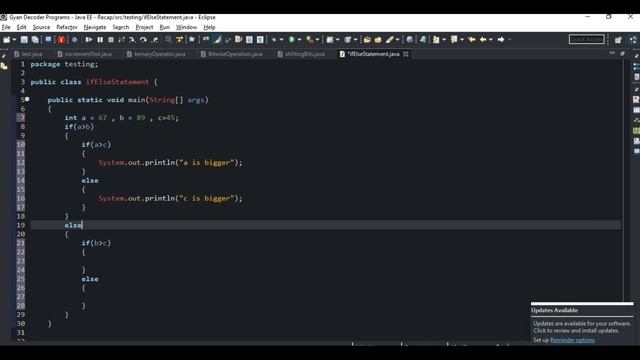Screen dimensions: 640x360
Task: Toggle Use Step Filters in the toolbar
Action: click(x=179, y=40)
